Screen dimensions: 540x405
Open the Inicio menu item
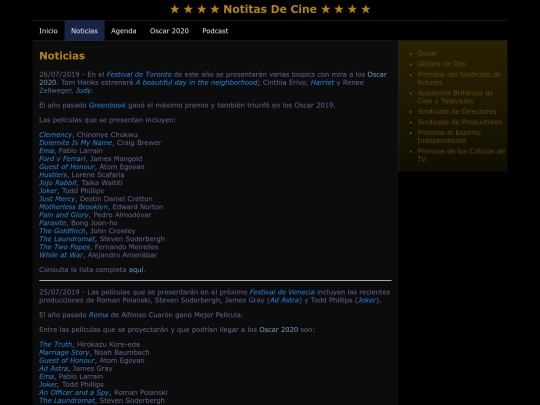coord(48,31)
